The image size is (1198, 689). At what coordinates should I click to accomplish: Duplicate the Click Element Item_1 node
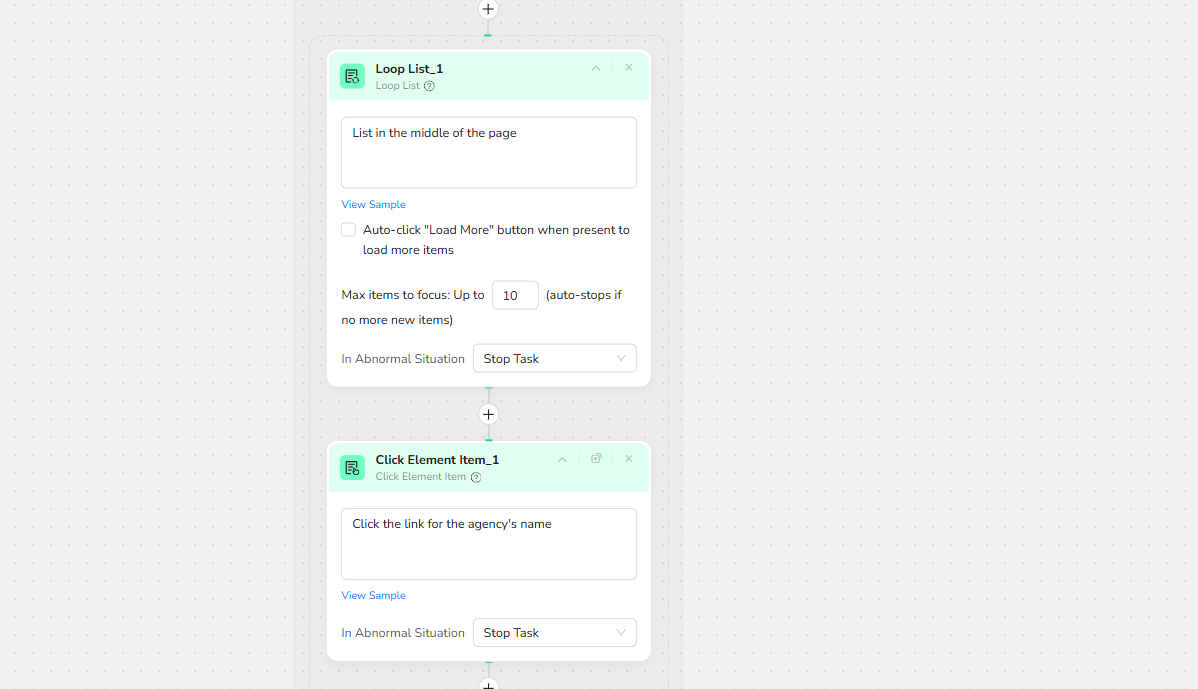596,459
